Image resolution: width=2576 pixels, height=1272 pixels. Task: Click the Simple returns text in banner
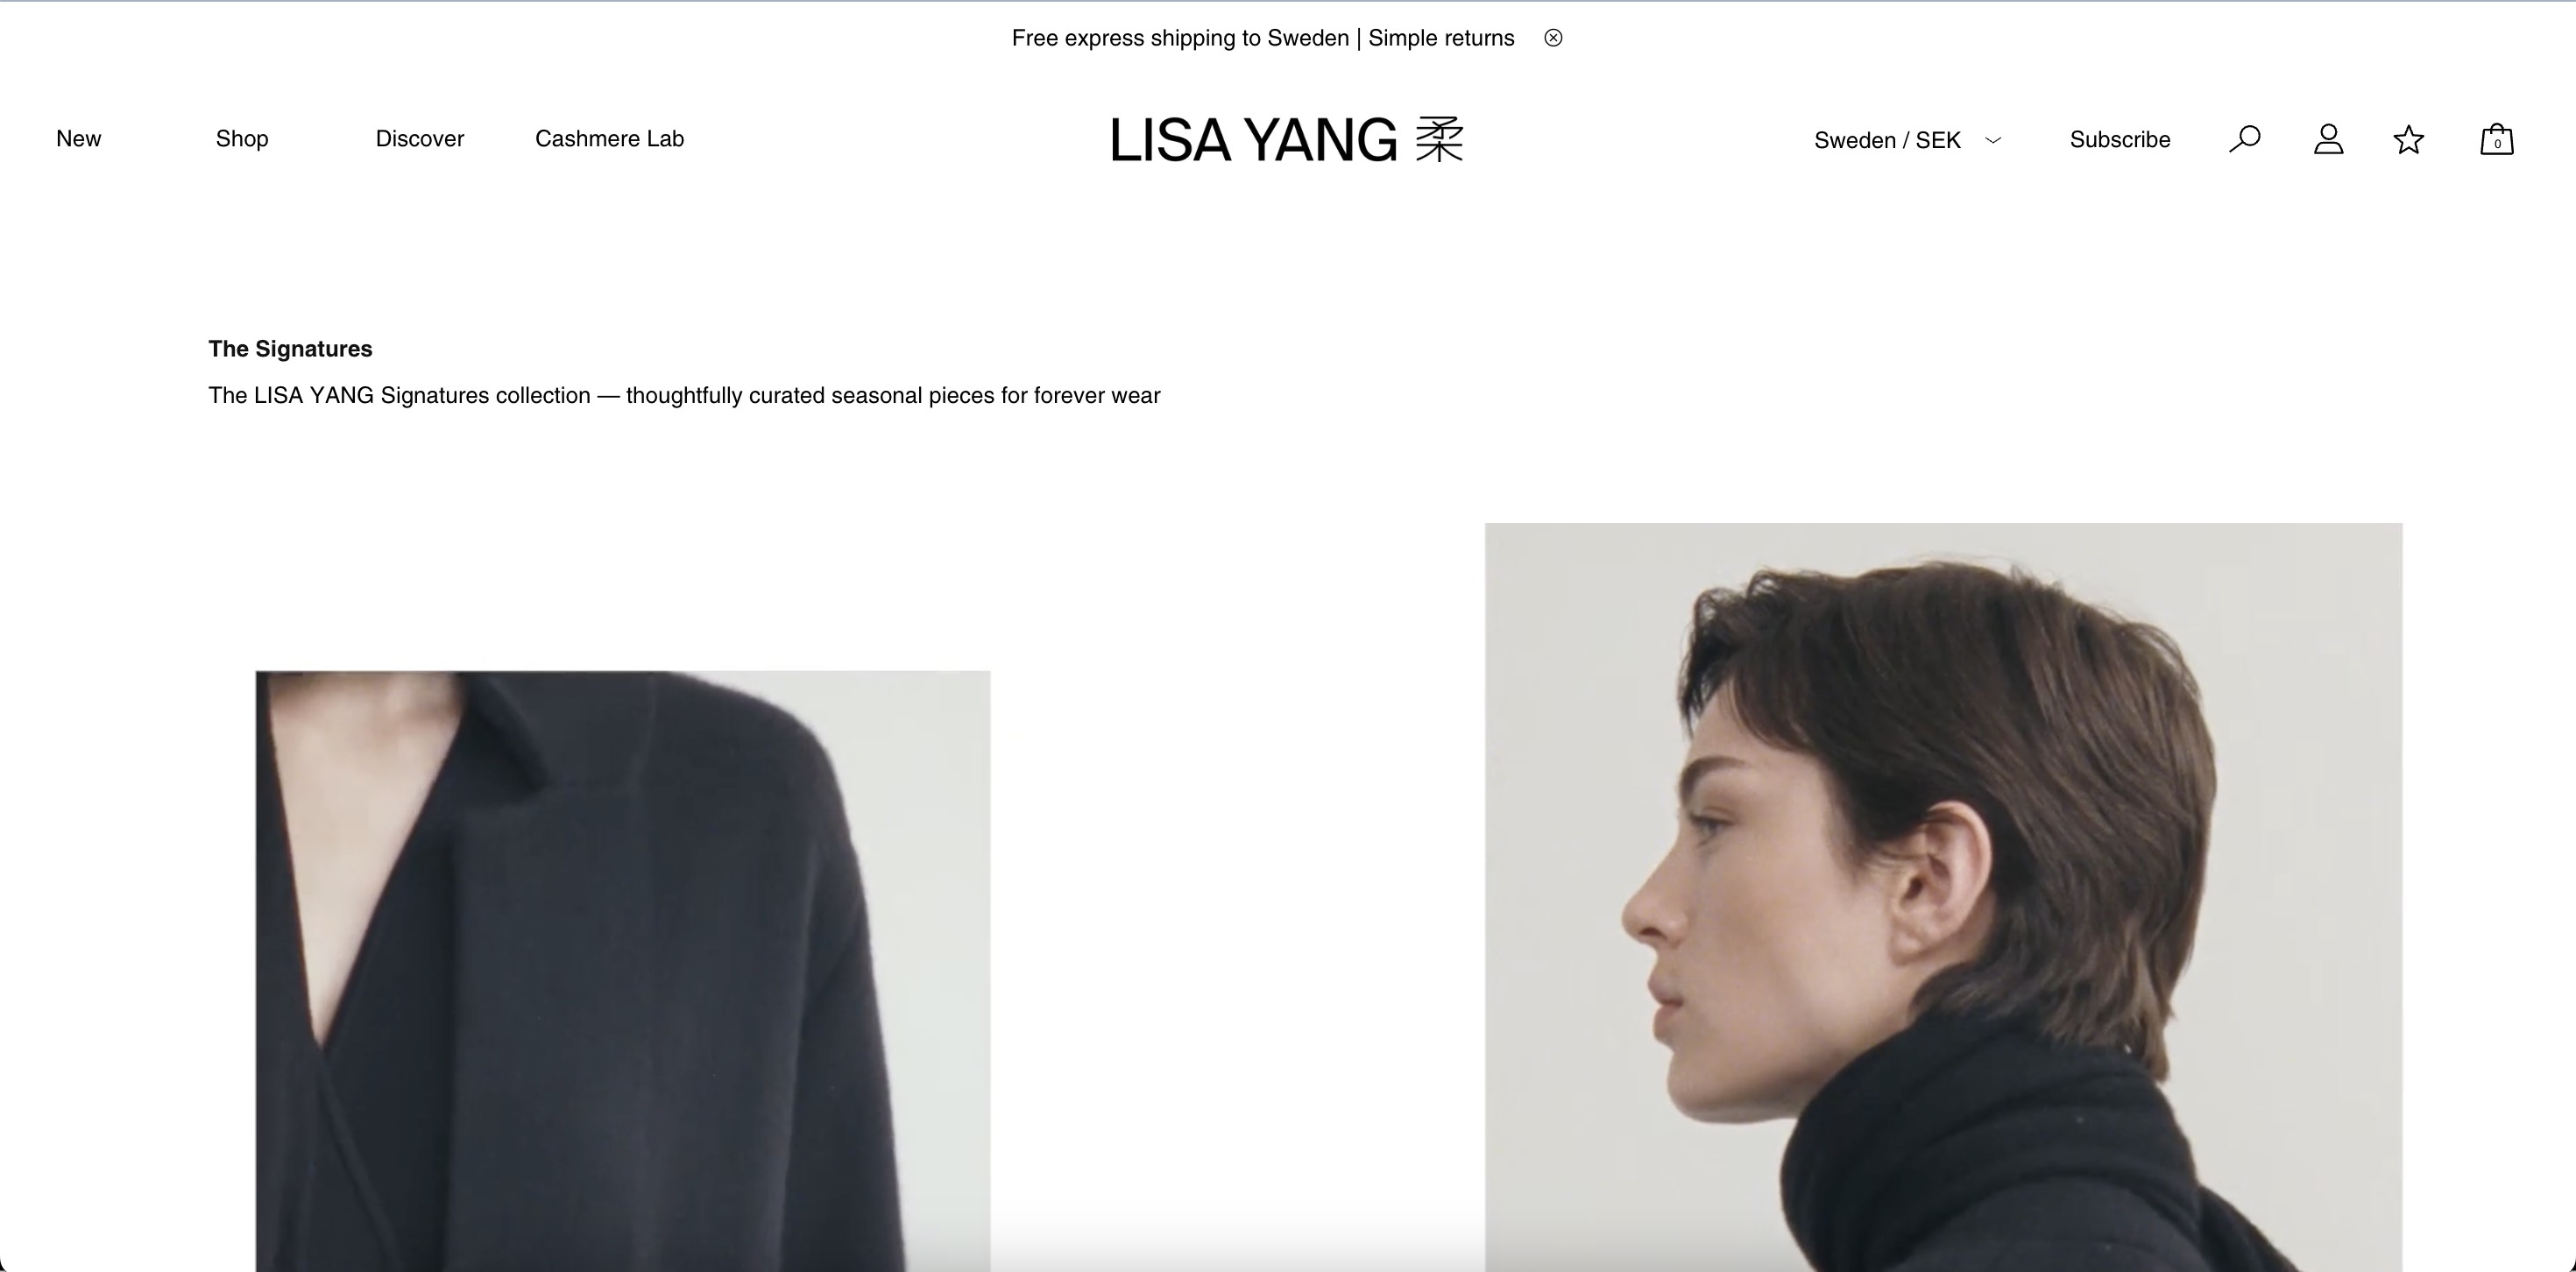click(1441, 38)
